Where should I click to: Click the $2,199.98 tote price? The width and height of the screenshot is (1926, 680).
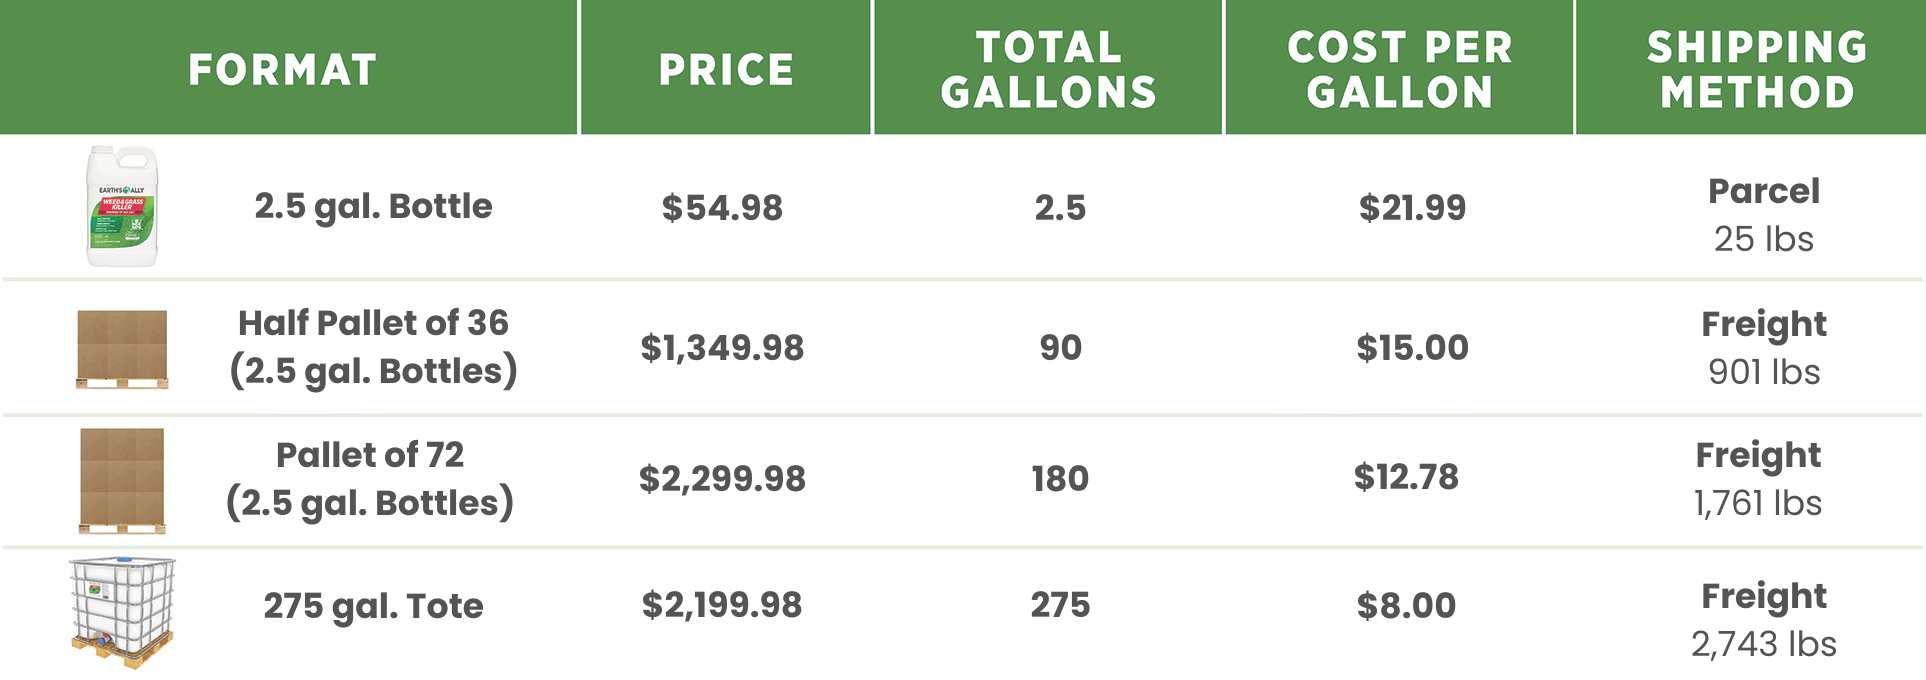pos(722,605)
